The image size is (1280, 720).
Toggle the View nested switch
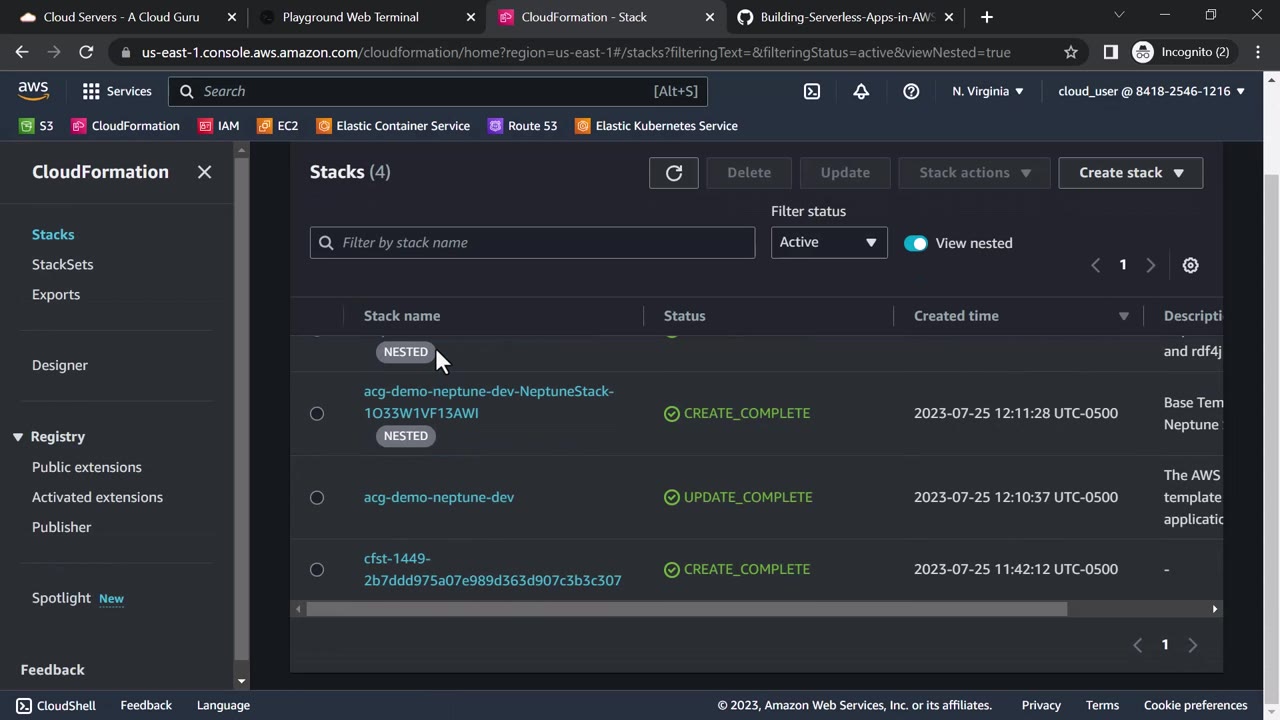tap(915, 243)
